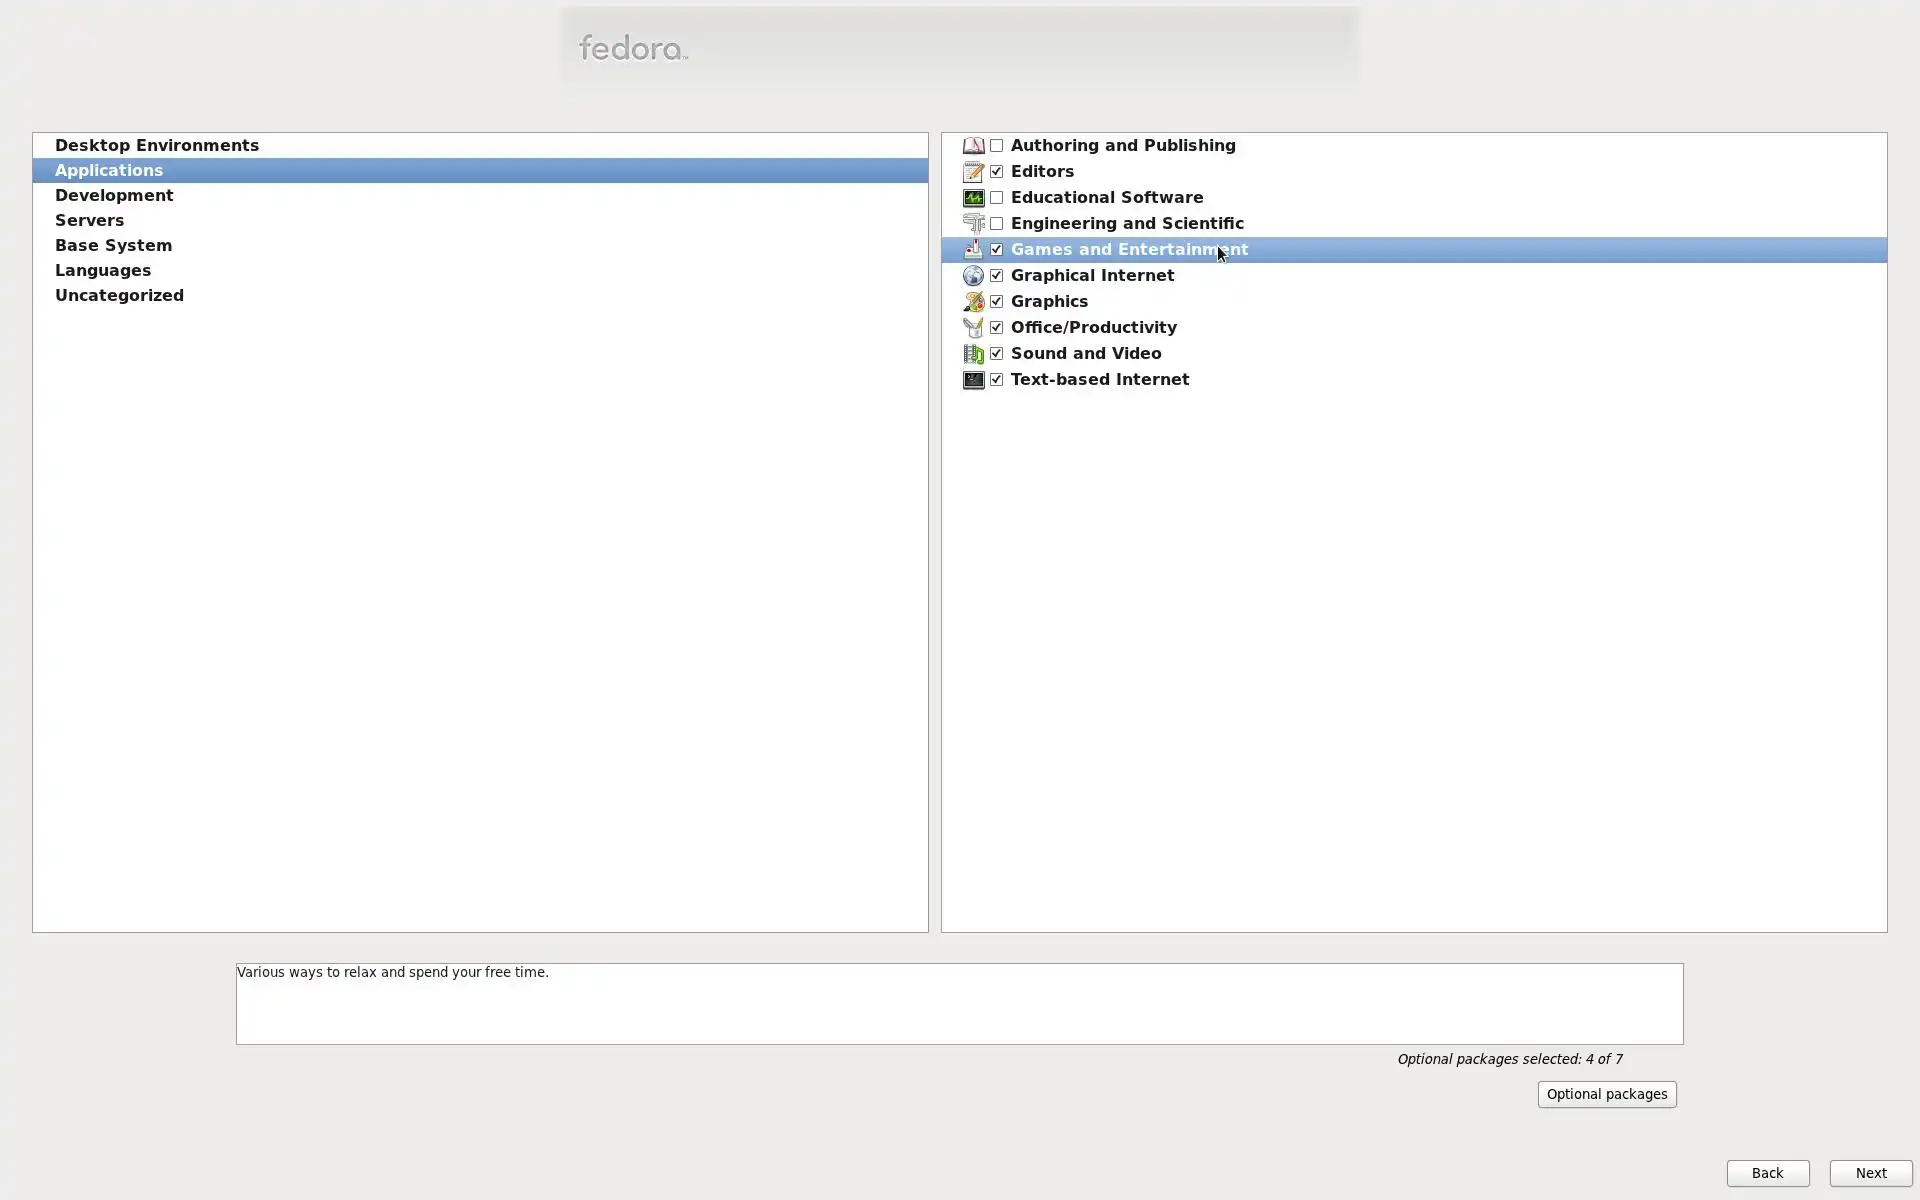Click the Editors notepad icon
The width and height of the screenshot is (1920, 1200).
pos(973,172)
